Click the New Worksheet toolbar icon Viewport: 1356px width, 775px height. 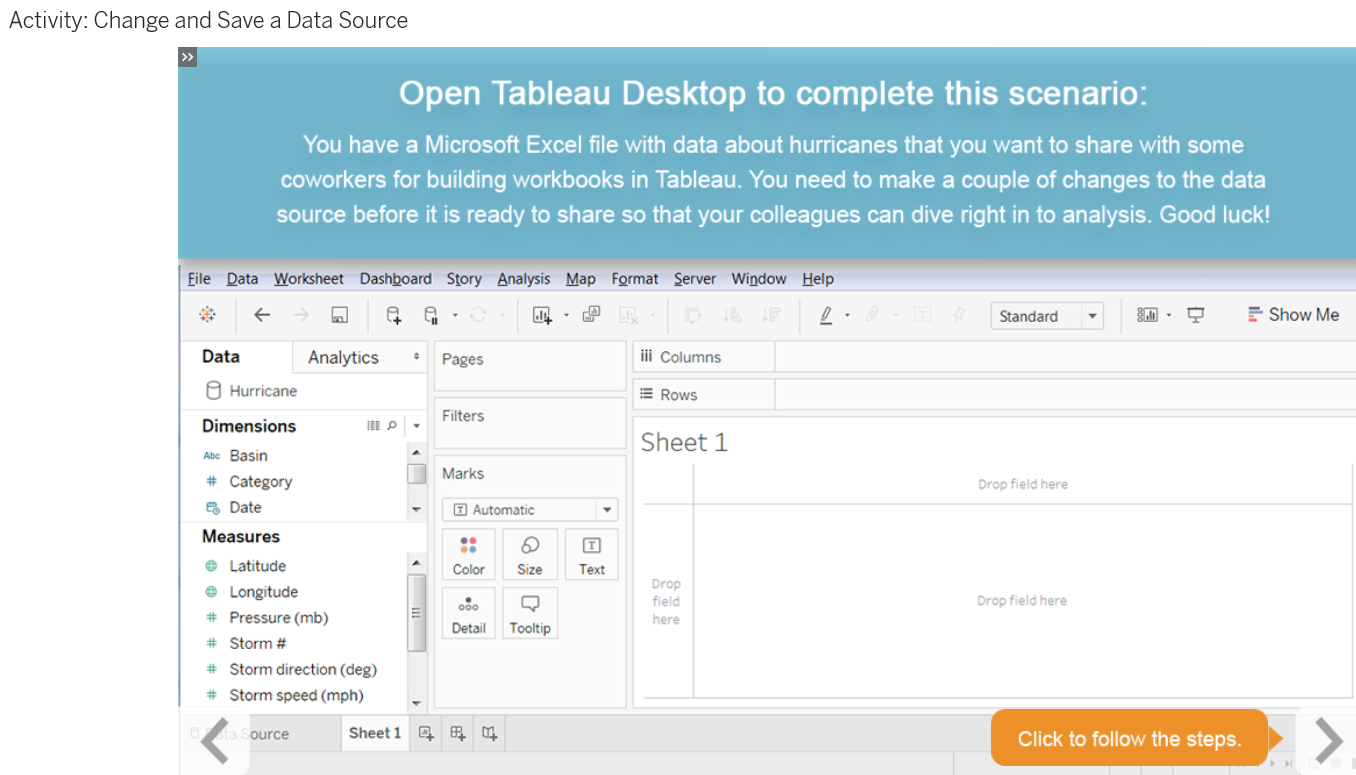click(542, 316)
